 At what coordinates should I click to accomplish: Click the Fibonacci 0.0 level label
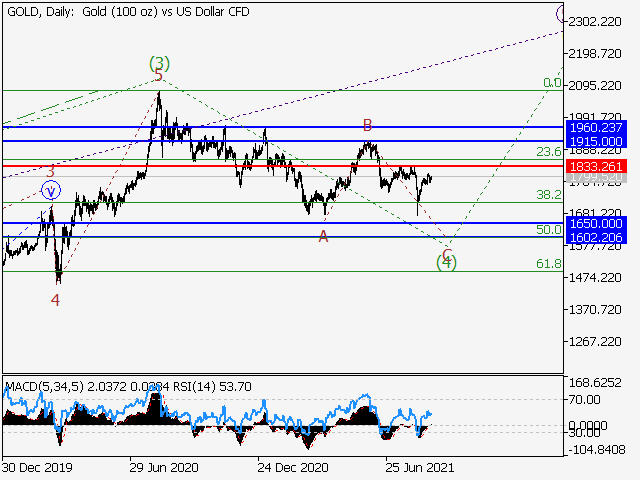[552, 83]
